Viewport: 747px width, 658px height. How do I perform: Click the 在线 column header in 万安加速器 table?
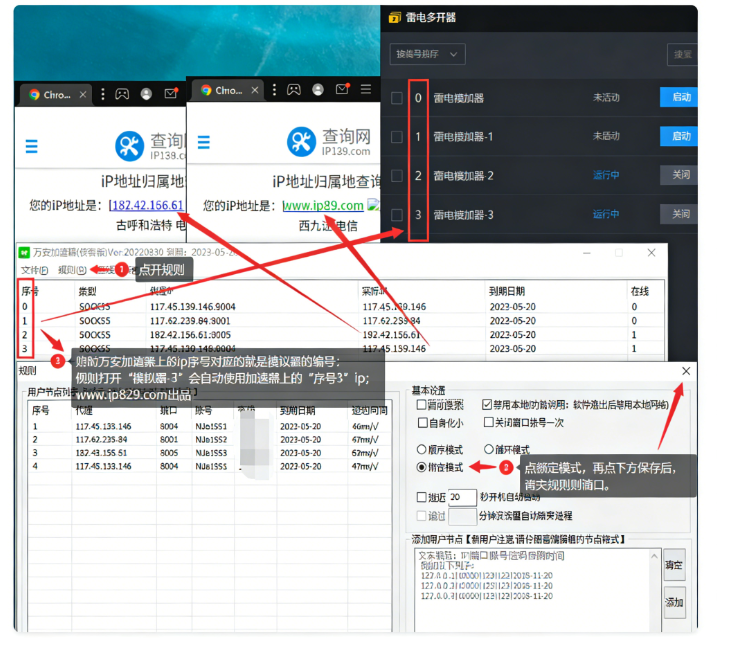click(640, 291)
